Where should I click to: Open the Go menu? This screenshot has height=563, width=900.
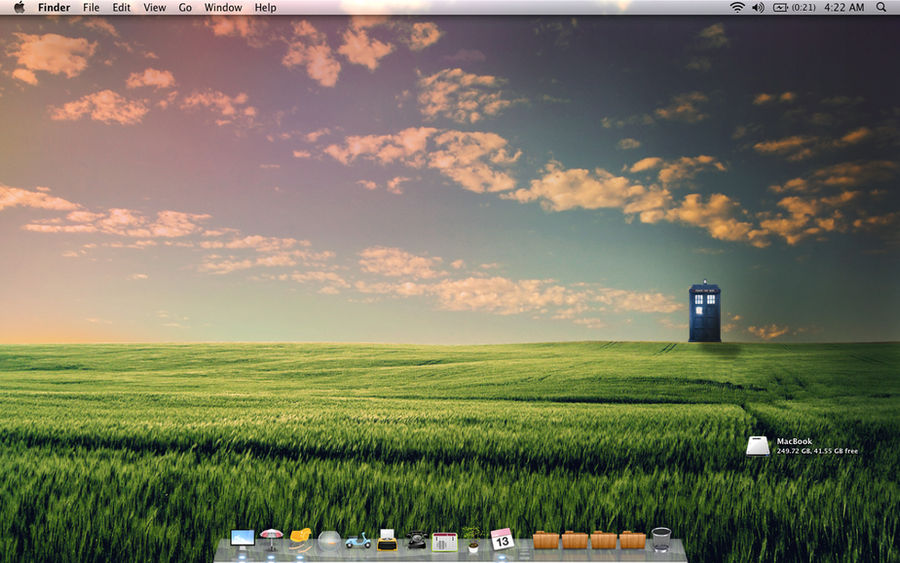click(x=185, y=7)
